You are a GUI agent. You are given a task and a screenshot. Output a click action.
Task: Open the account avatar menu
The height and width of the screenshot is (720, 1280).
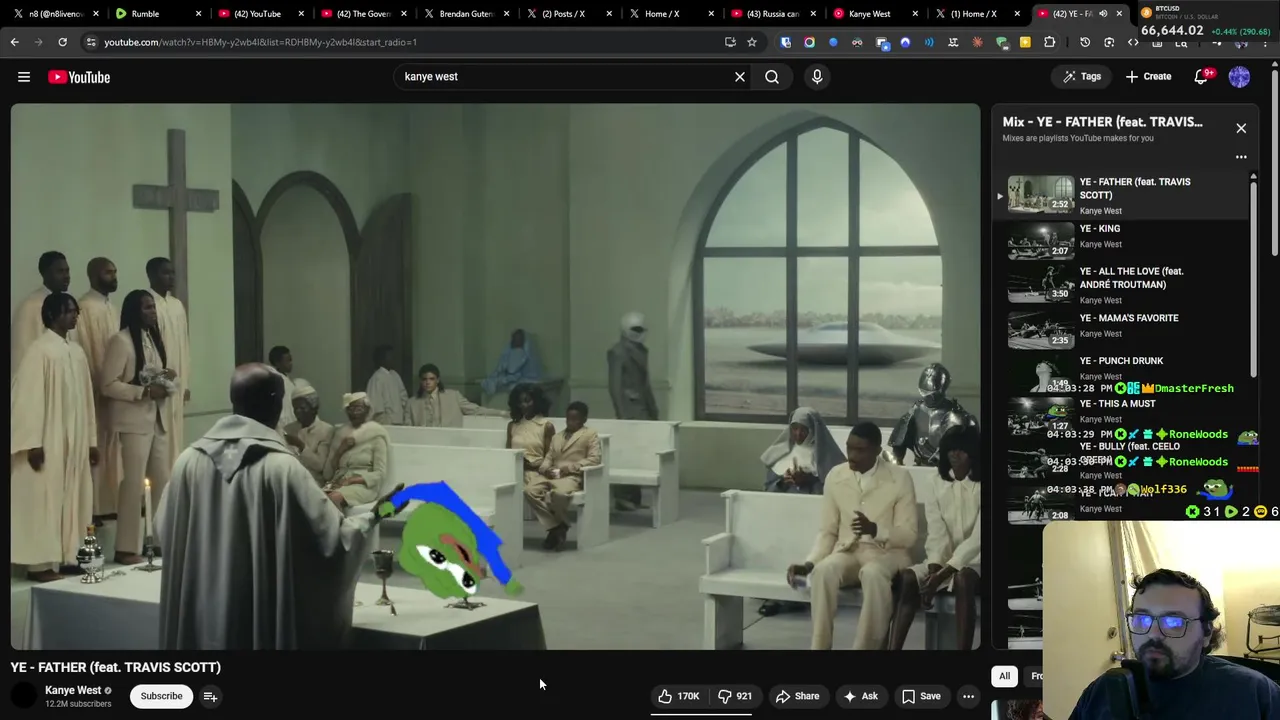coord(1239,77)
